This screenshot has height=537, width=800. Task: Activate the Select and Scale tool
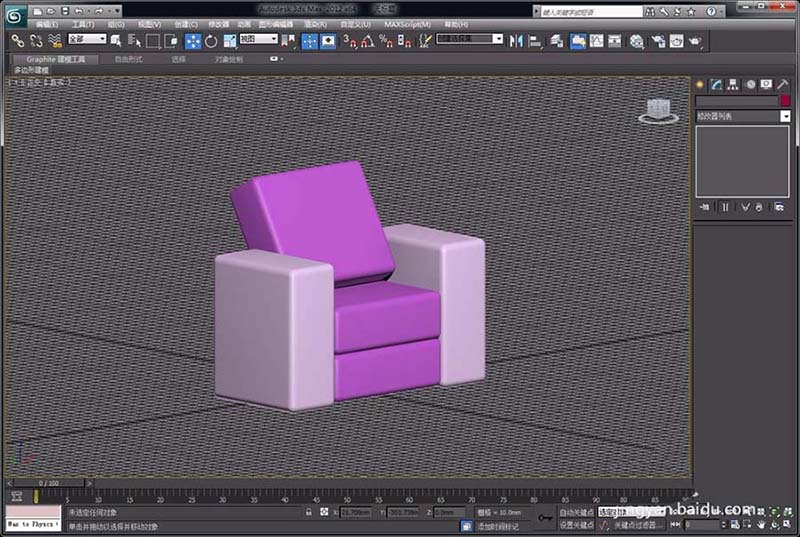pyautogui.click(x=230, y=41)
